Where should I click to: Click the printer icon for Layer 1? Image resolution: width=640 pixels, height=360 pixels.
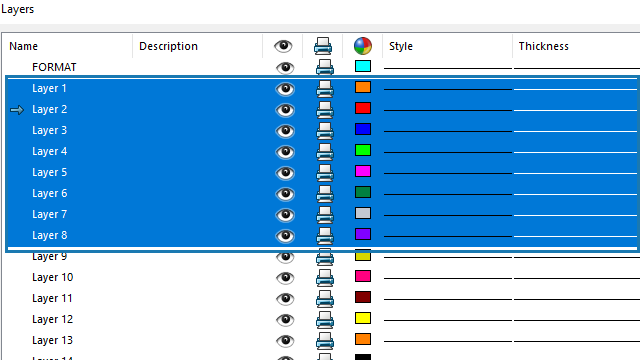324,89
